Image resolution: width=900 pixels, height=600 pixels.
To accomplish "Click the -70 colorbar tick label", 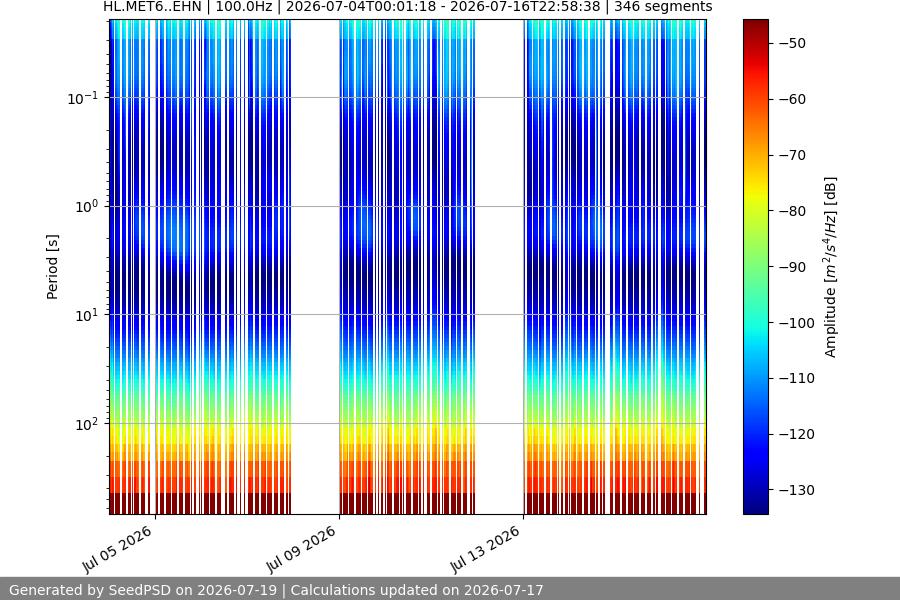I will 793,155.
